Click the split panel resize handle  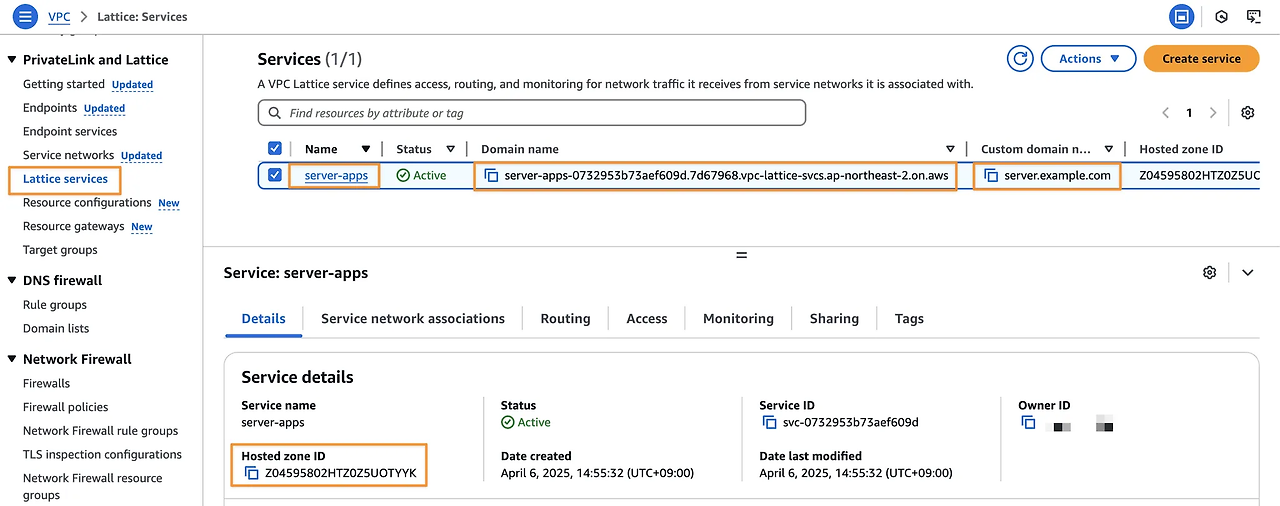(741, 256)
